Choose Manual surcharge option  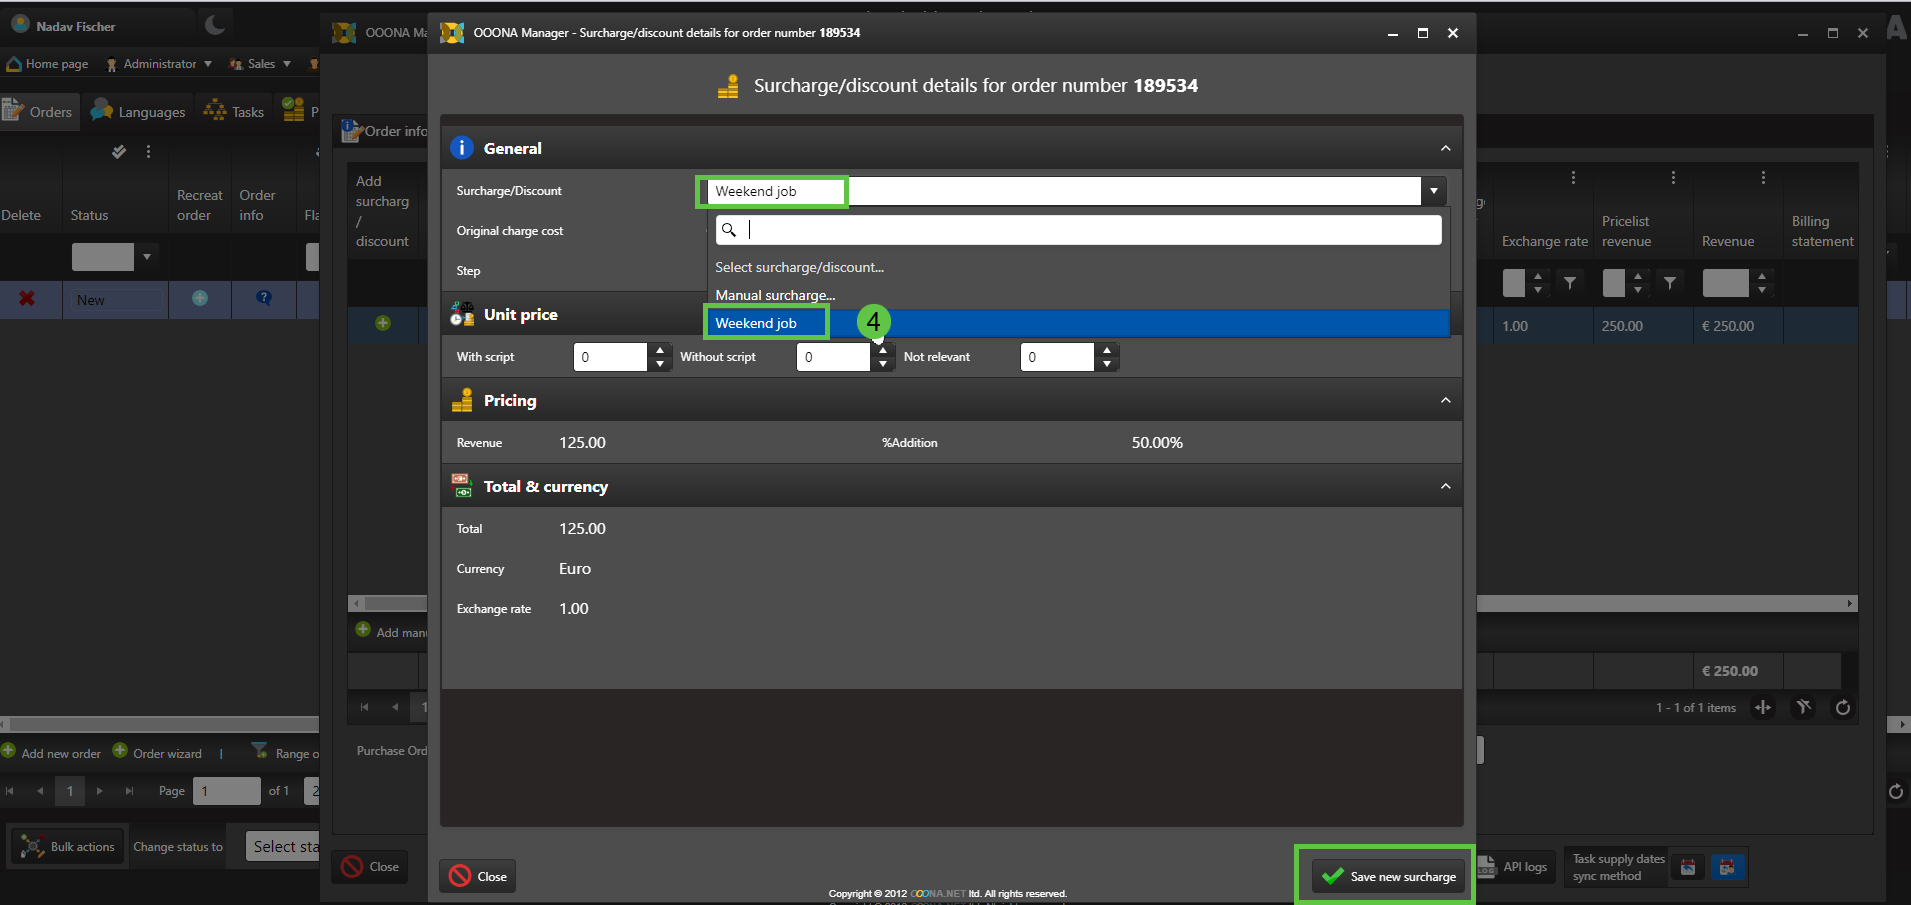pyautogui.click(x=775, y=295)
